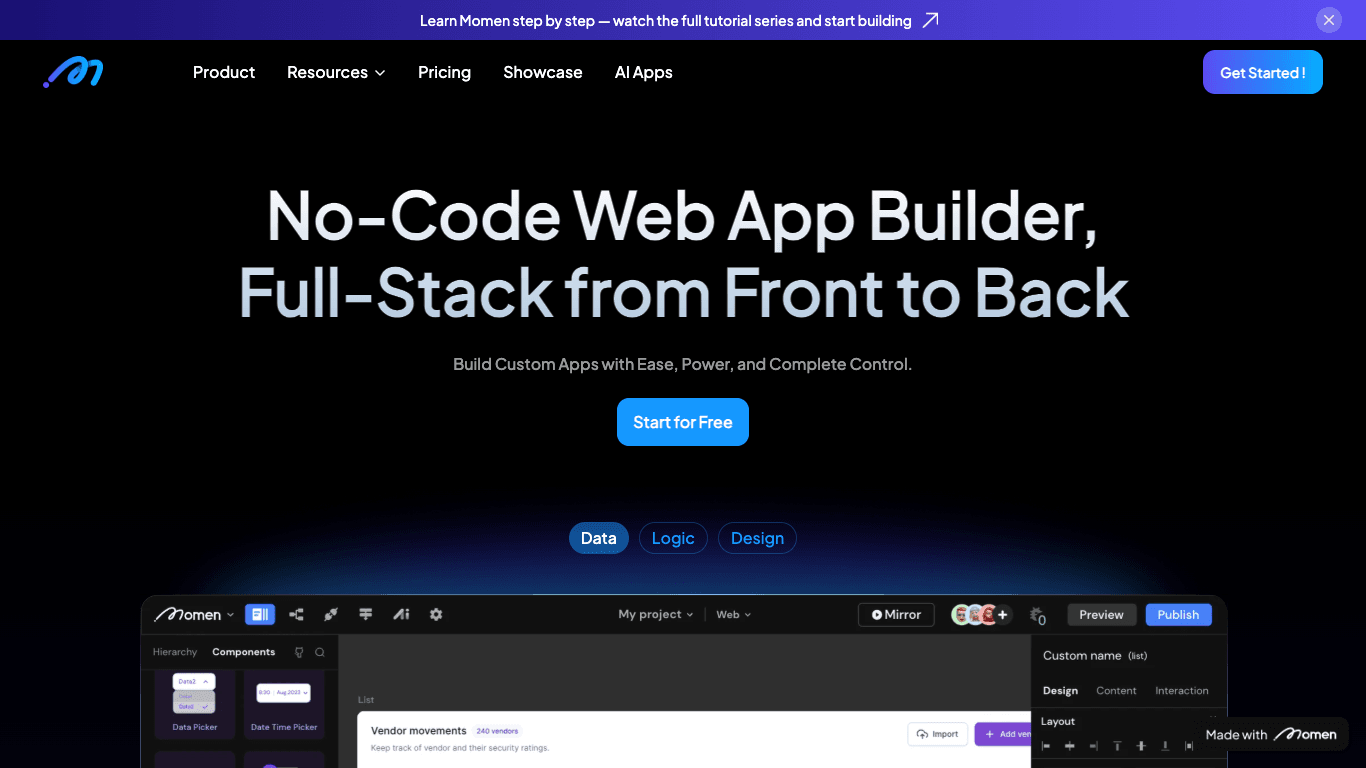The image size is (1366, 768).
Task: Click the align right layout icon
Action: [x=1094, y=746]
